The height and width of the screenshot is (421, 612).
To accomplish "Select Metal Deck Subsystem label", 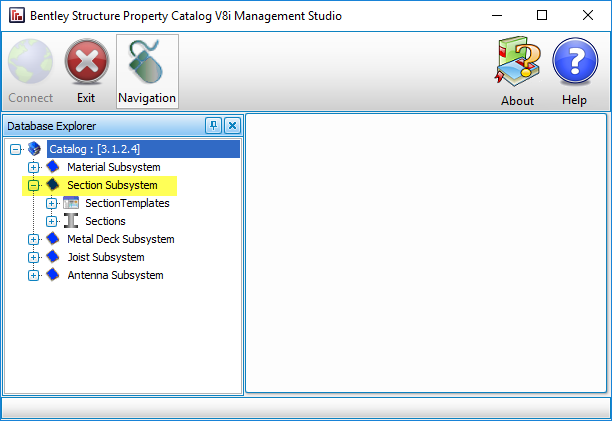I will coord(121,239).
